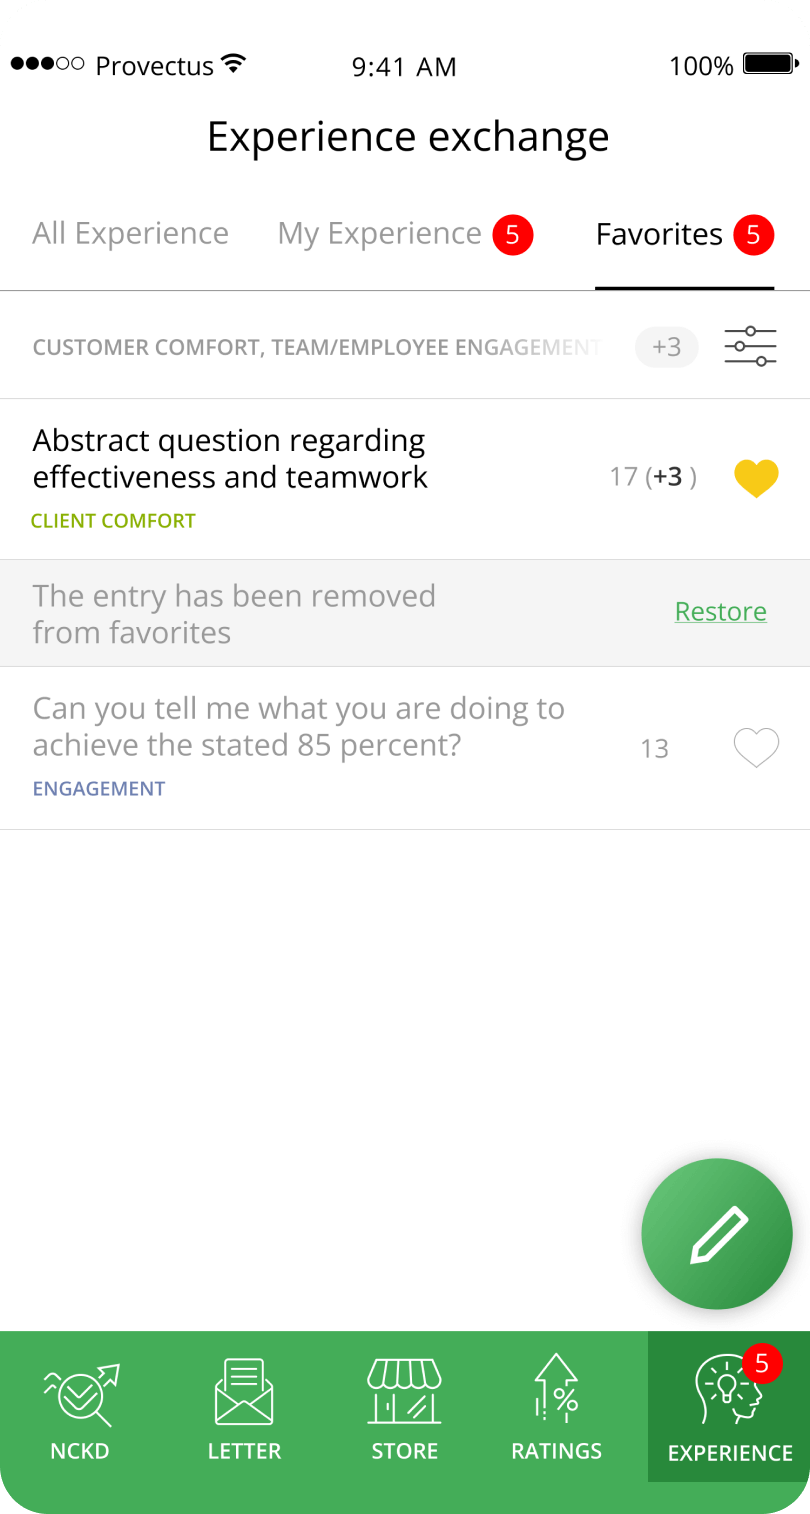
Task: Open the stated 85 percent question
Action: pyautogui.click(x=298, y=727)
